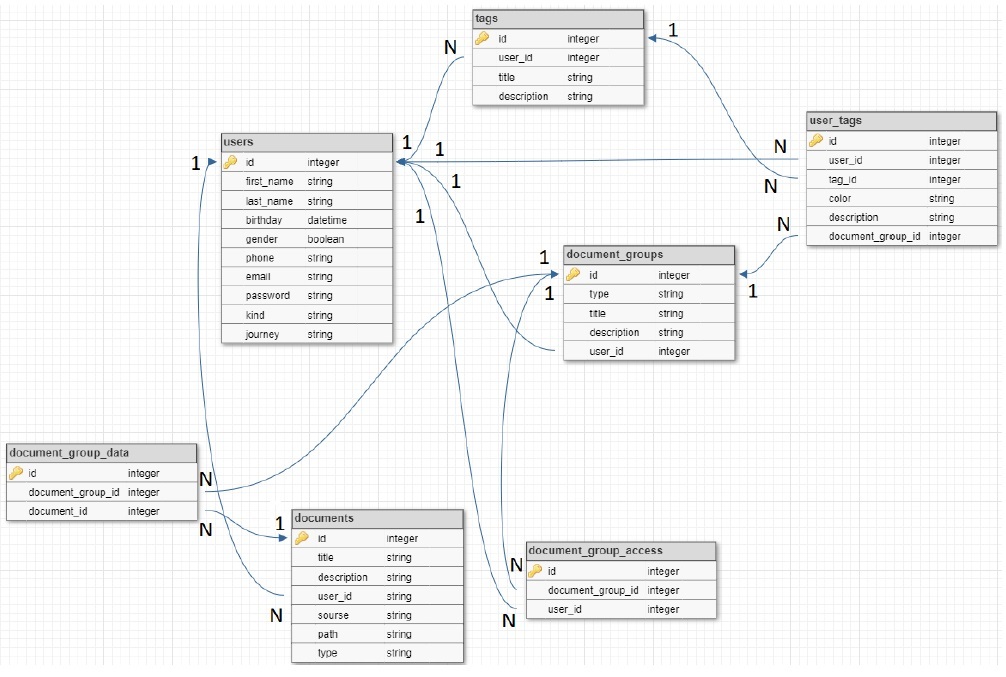Viewport: 1006px width, 677px height.
Task: Select the document_group_access table header
Action: 621,551
